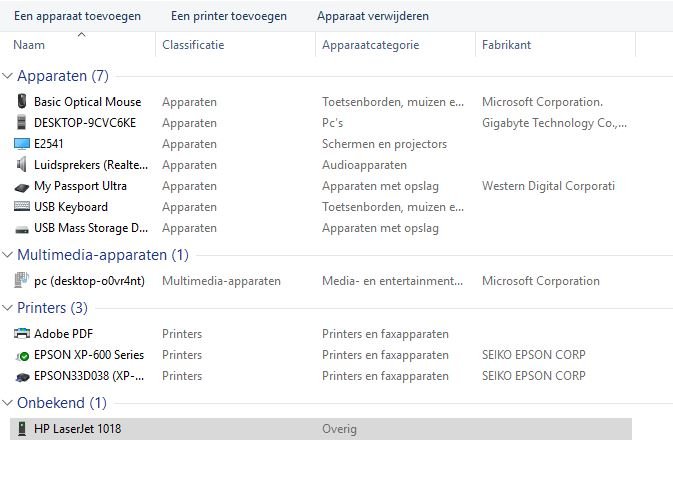This screenshot has height=482, width=673.
Task: Select the My Passport Ultra name
Action: (80, 186)
